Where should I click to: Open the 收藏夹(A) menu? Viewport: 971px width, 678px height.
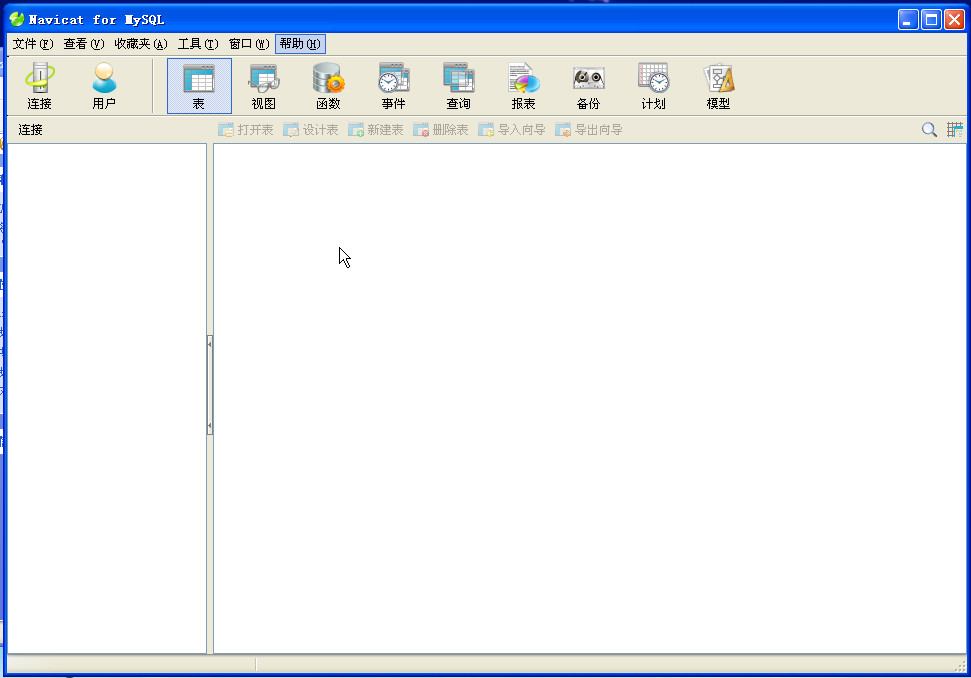141,44
